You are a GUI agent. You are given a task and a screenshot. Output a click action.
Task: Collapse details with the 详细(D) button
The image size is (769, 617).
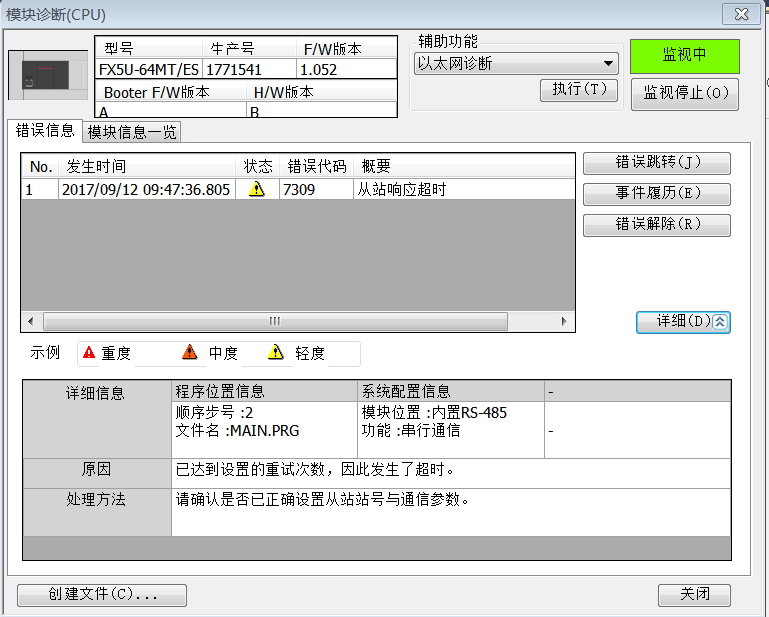coord(683,321)
